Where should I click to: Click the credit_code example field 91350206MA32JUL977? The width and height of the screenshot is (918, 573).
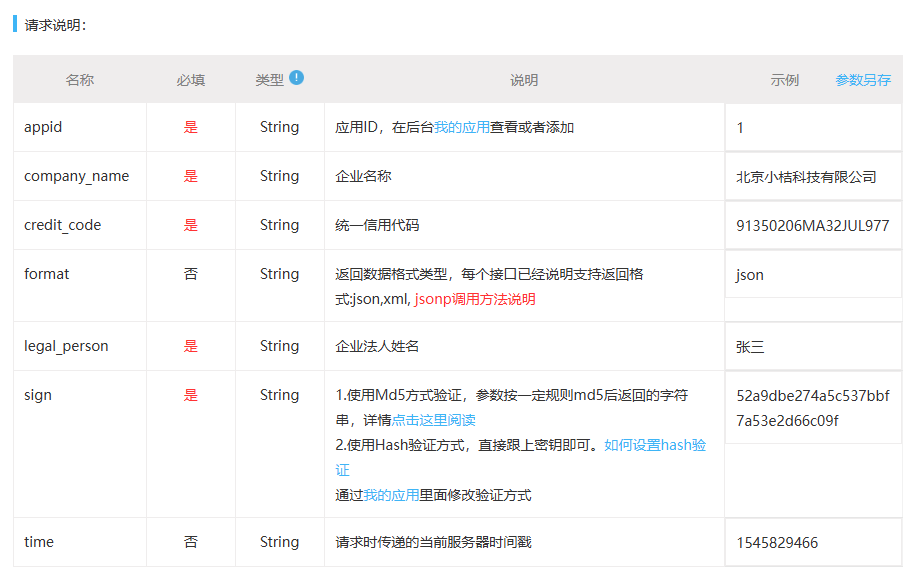[x=813, y=225]
